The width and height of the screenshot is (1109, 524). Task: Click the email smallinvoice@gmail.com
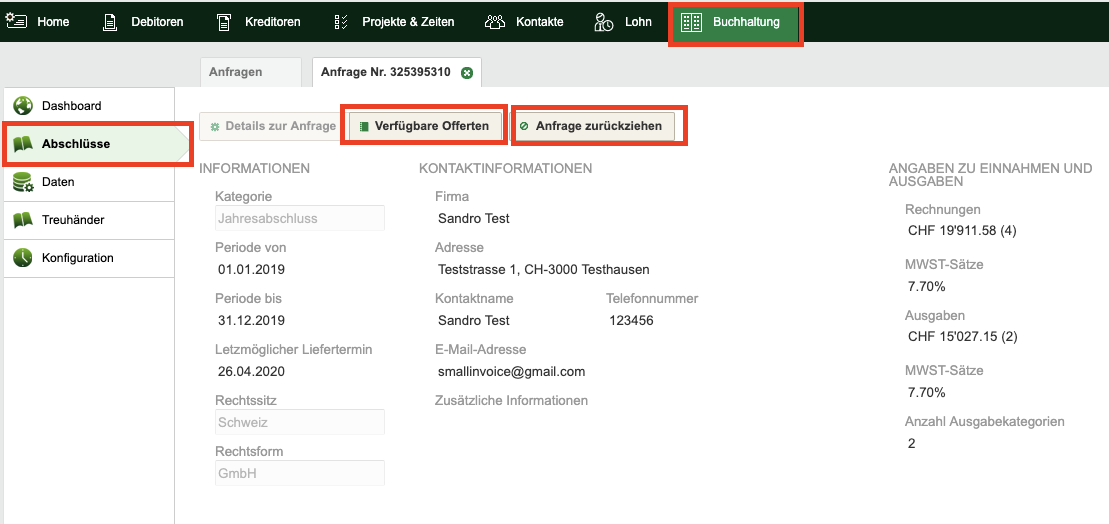pyautogui.click(x=511, y=371)
